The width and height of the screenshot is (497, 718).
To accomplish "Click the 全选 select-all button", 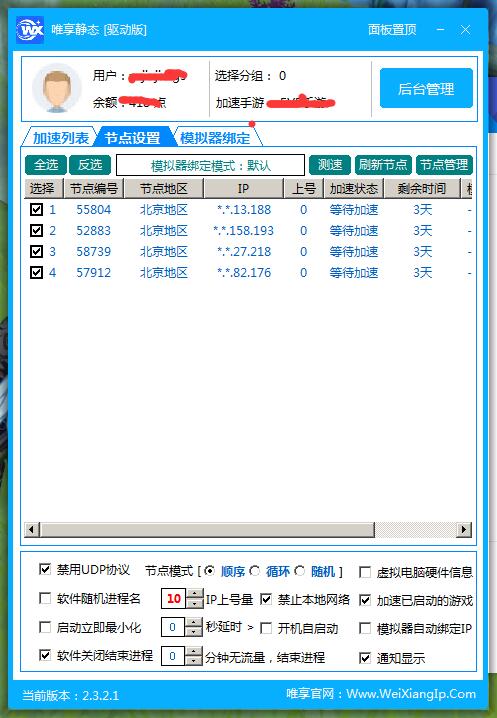I will click(46, 165).
